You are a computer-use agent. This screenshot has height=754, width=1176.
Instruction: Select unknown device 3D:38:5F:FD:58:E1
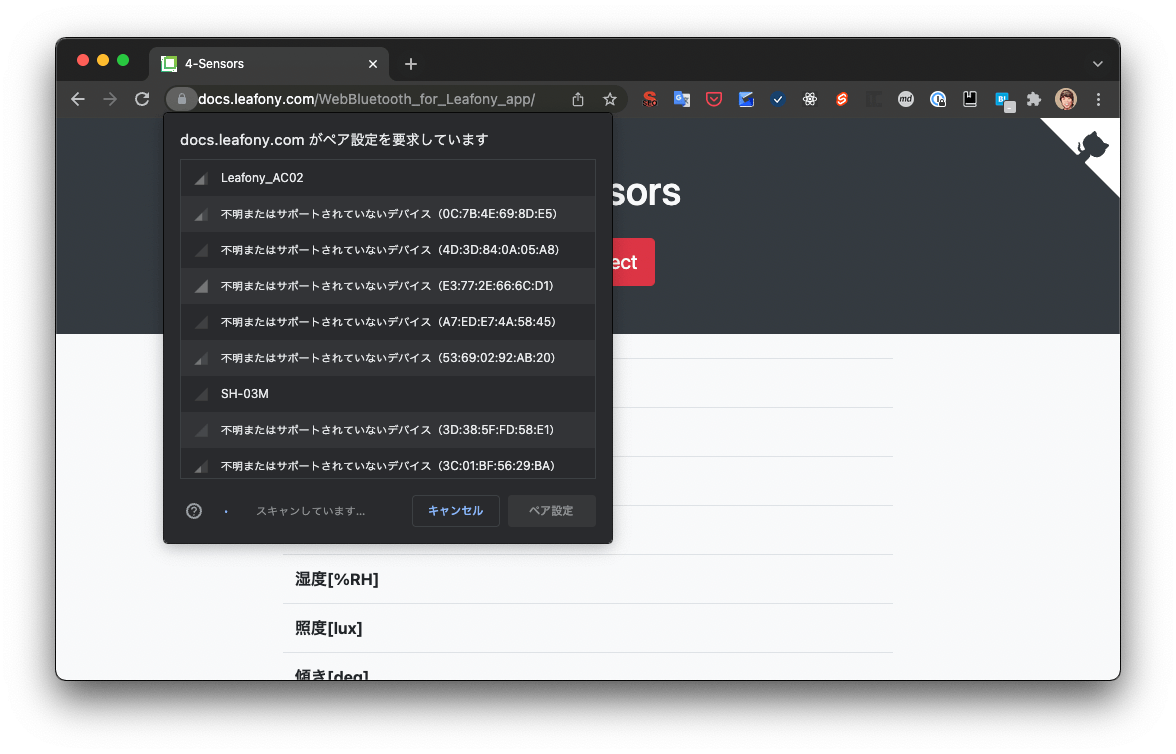point(388,430)
